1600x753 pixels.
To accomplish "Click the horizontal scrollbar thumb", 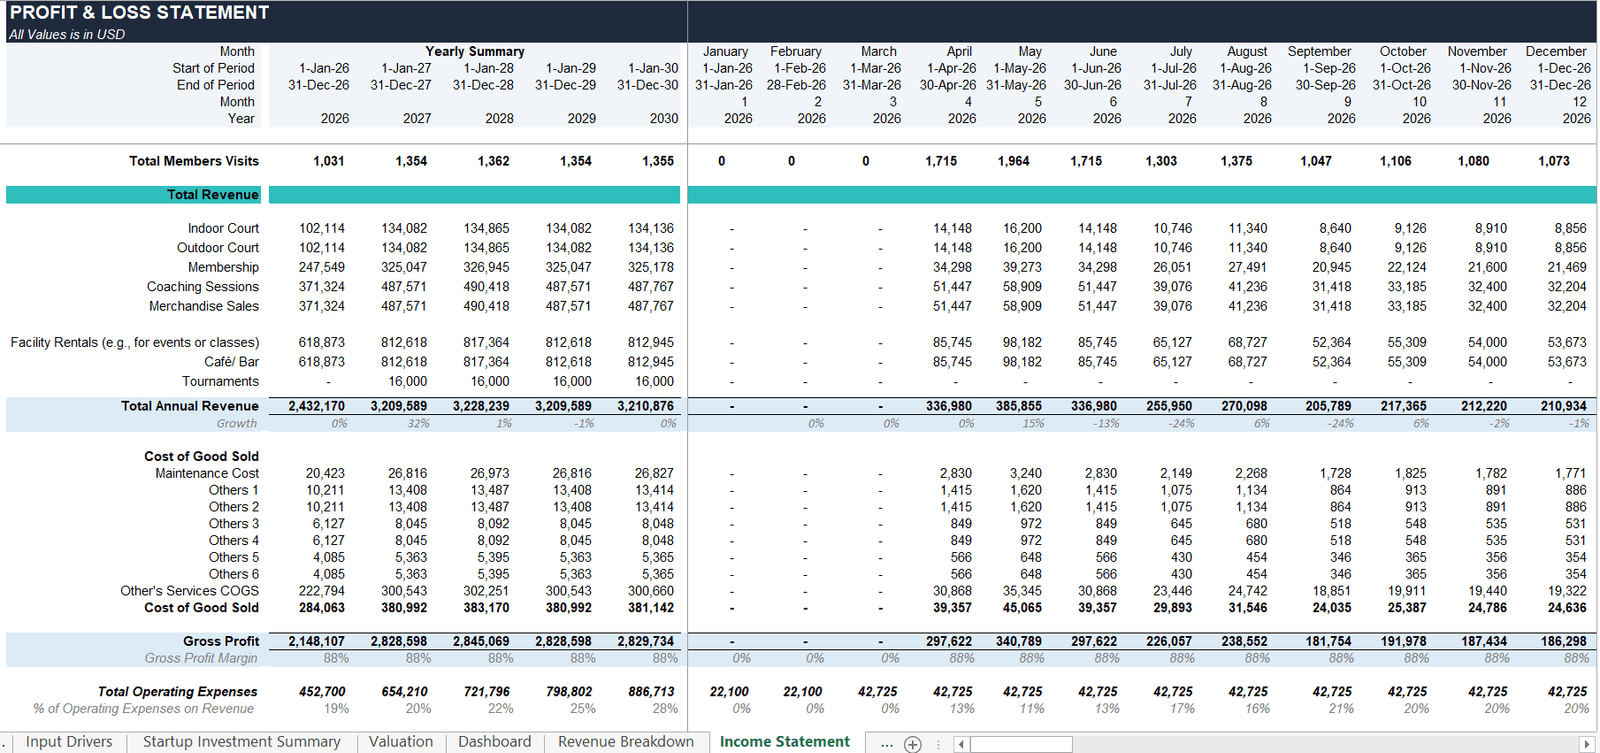I will coord(1021,744).
